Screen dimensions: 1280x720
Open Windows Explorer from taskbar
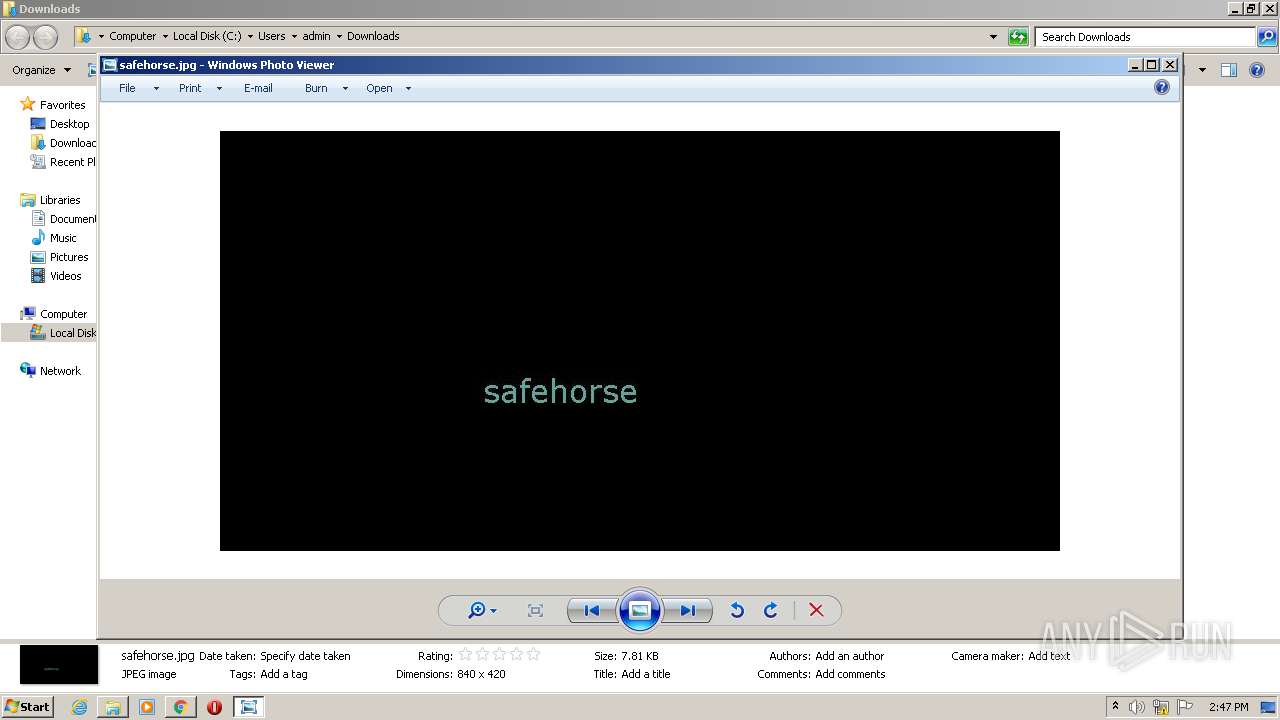pos(113,707)
